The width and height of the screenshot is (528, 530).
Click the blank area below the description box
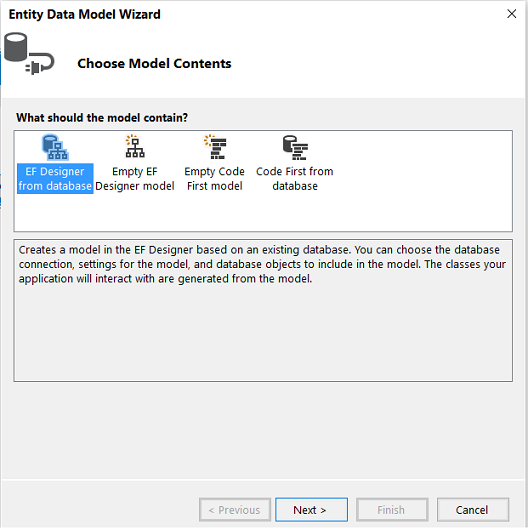pos(263,429)
